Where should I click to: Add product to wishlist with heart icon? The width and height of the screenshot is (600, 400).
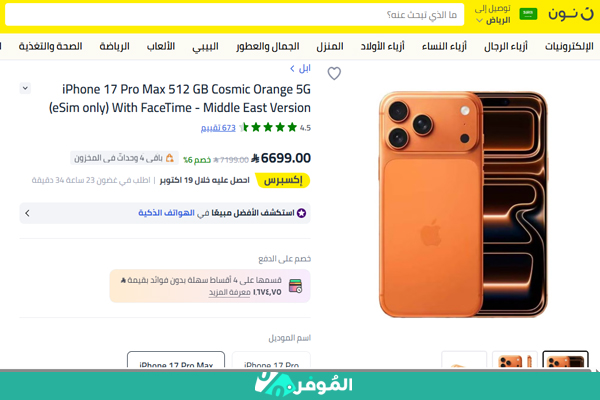coord(334,73)
